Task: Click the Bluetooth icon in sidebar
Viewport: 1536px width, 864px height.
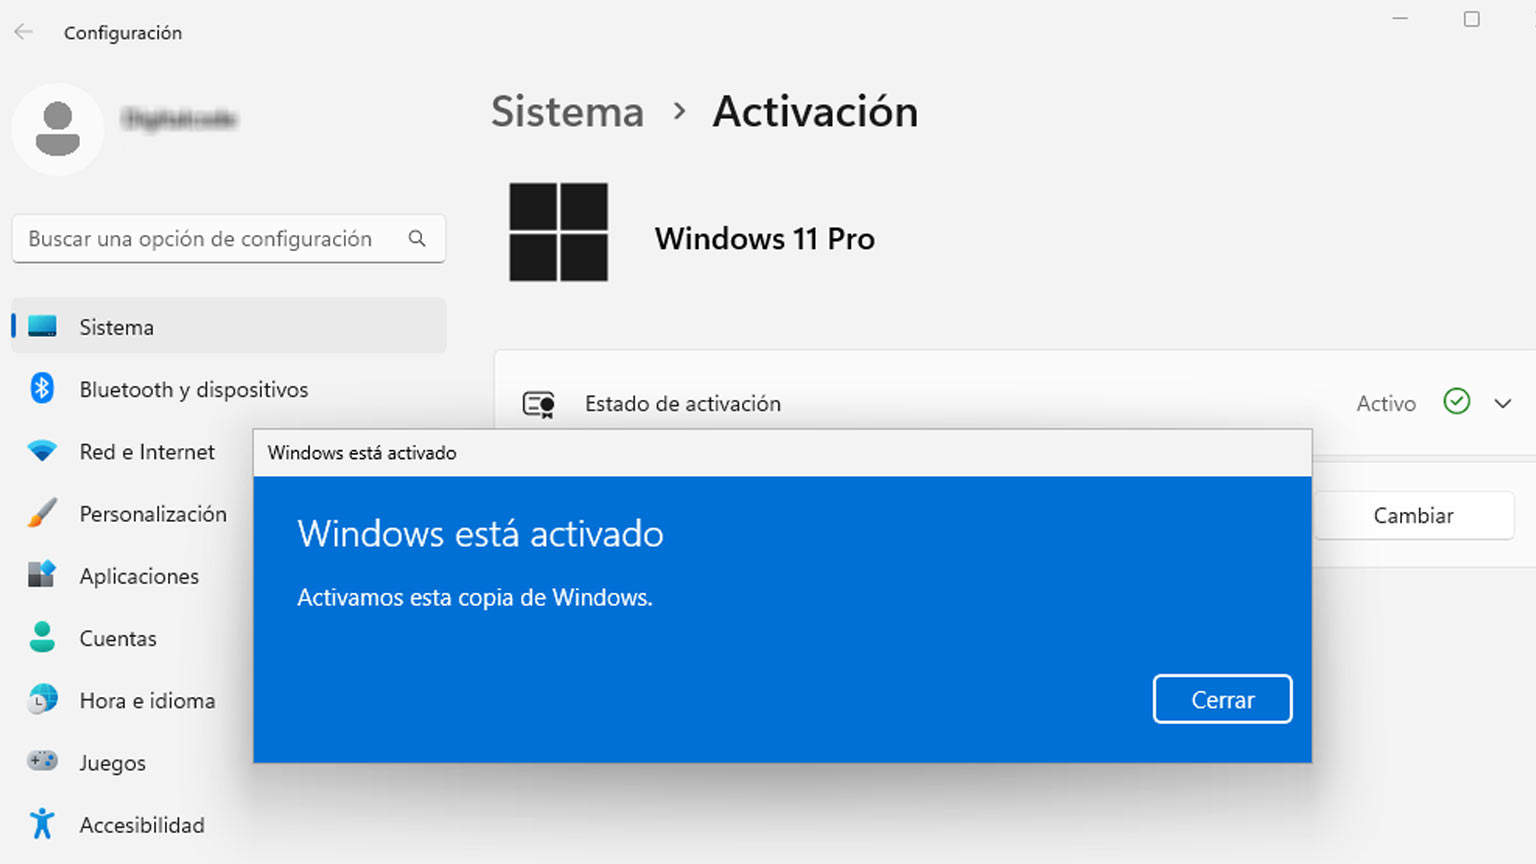Action: tap(42, 388)
